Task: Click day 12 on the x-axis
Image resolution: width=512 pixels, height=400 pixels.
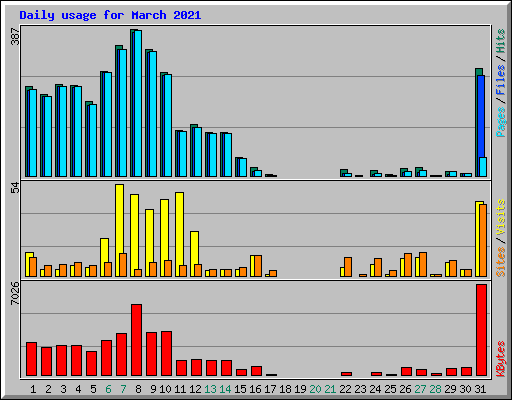Action: [195, 389]
